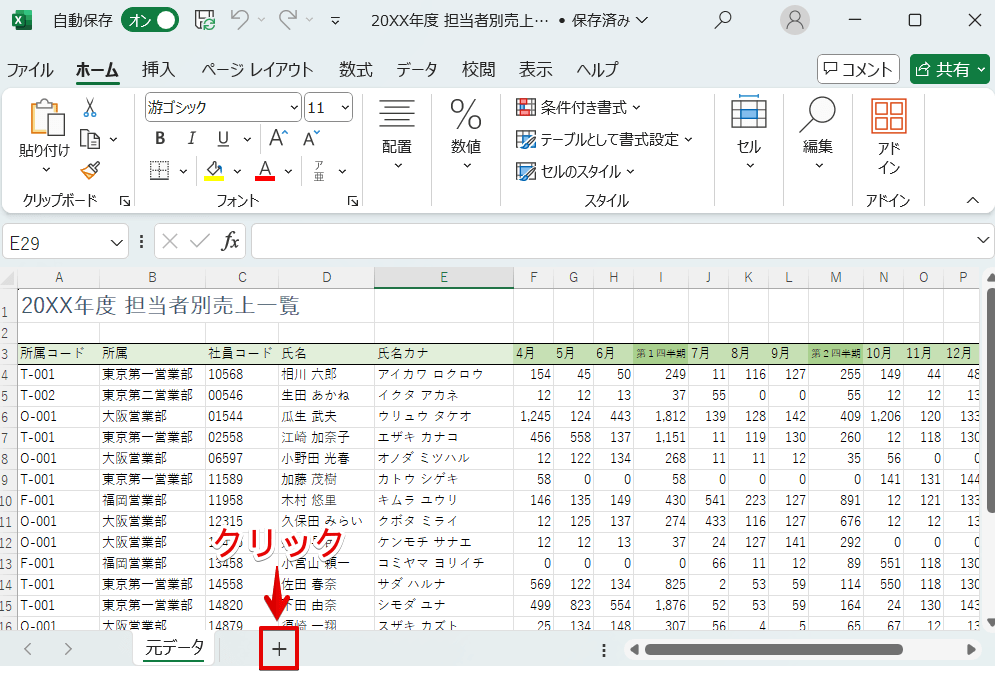Go to the 校閲 tab

478,69
